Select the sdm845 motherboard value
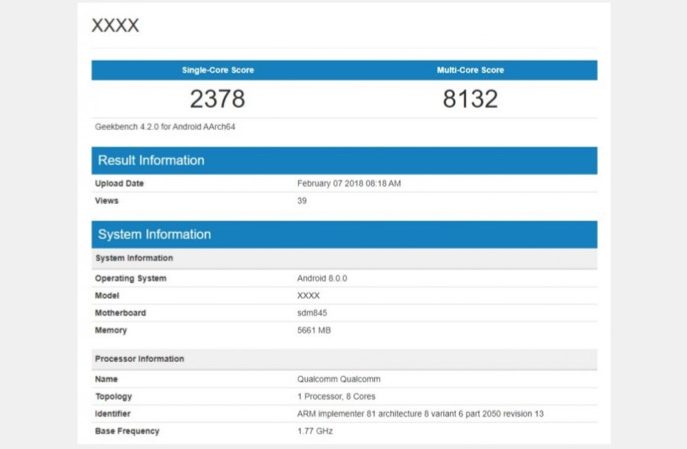 tap(313, 313)
